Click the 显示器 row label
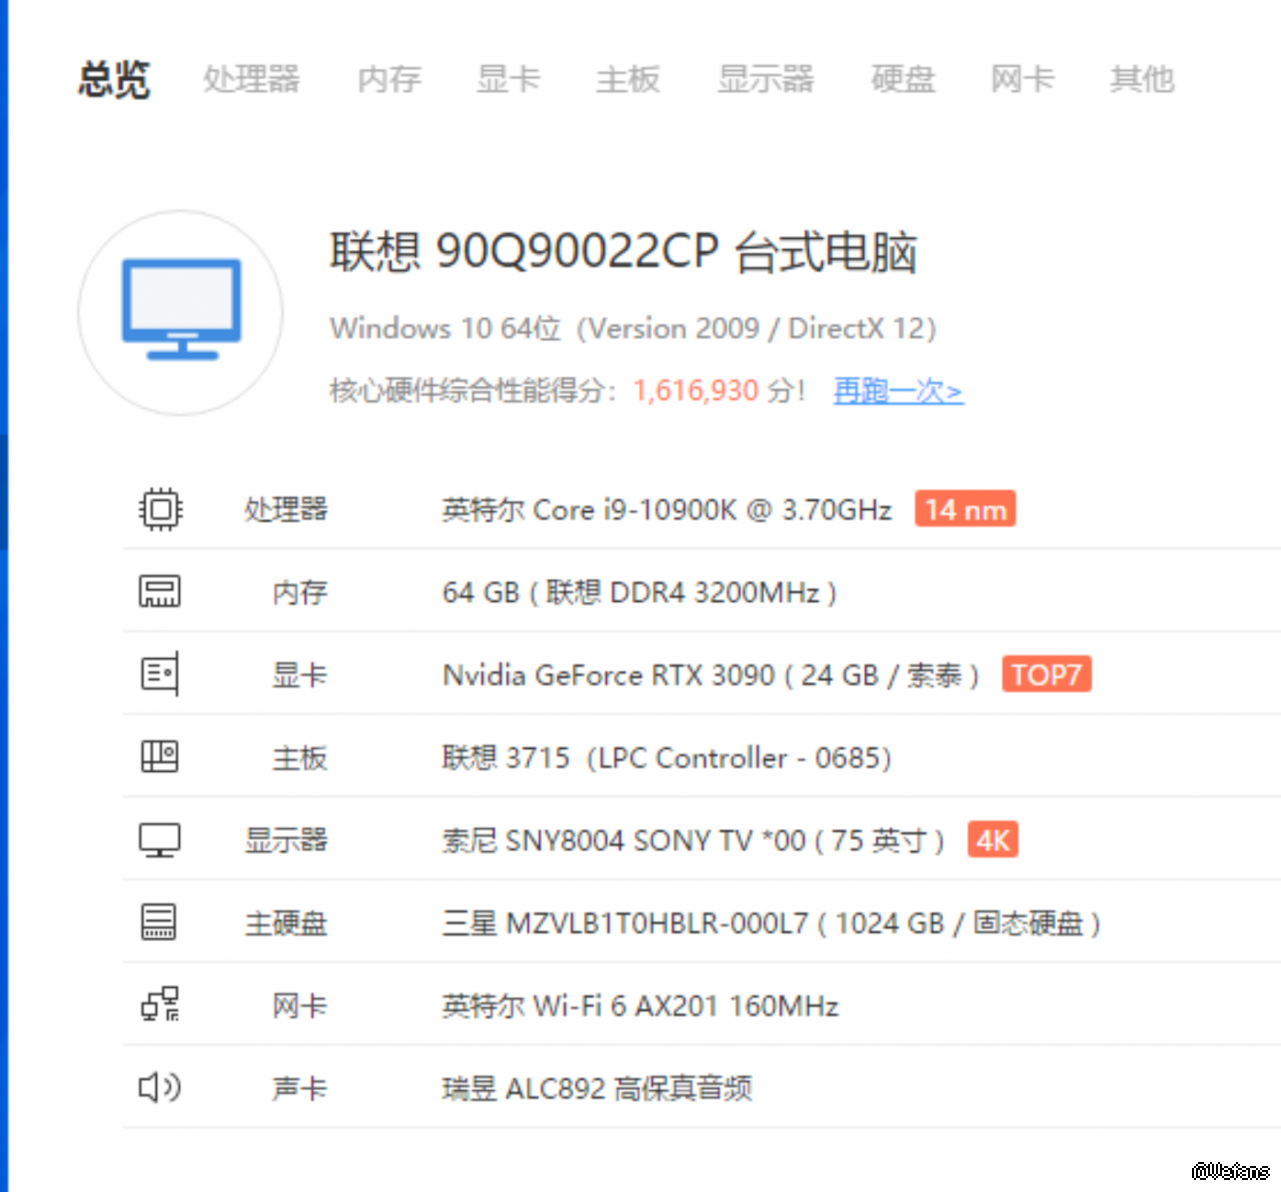 coord(286,840)
